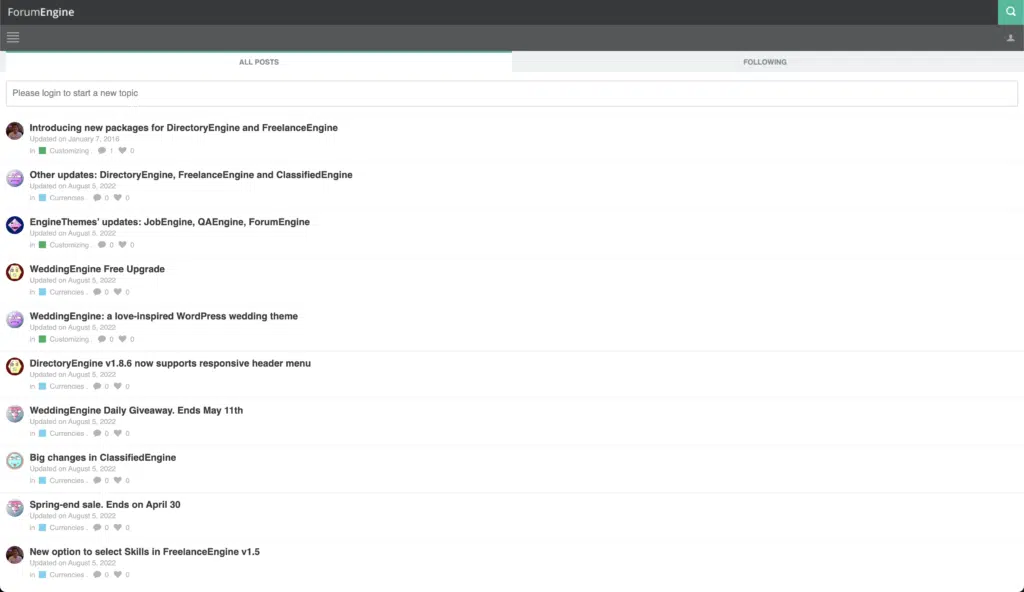1024x592 pixels.
Task: Open the user account icon
Action: (x=1010, y=38)
